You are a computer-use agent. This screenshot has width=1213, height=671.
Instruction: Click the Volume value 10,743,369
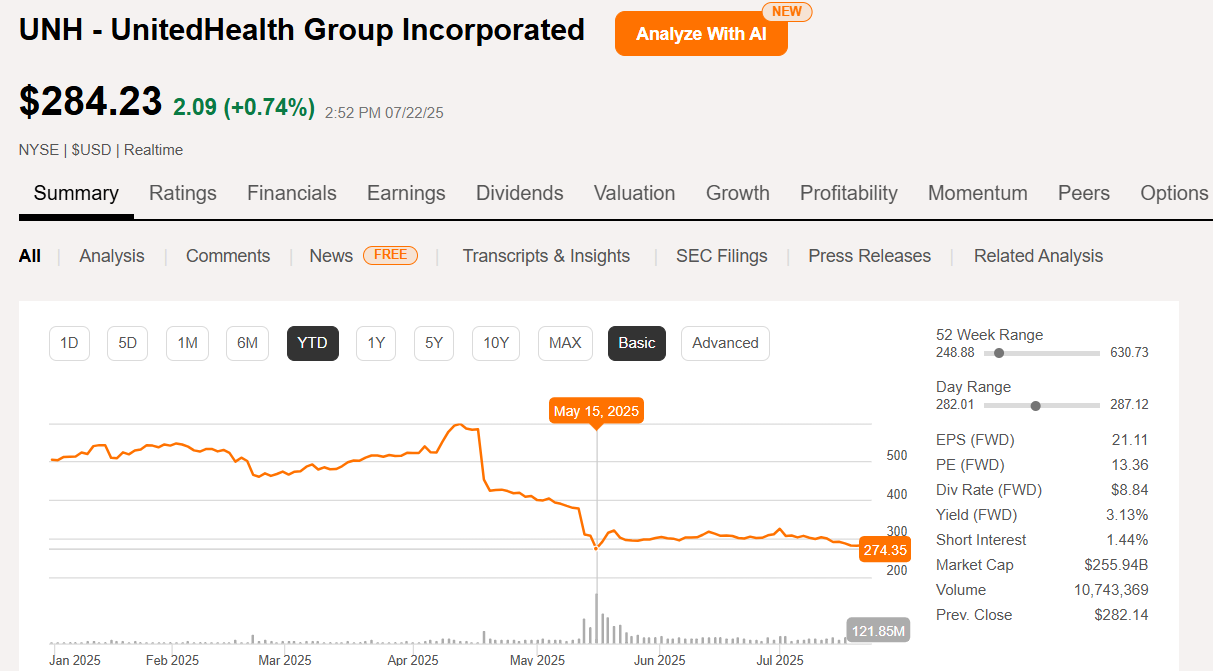pos(1111,590)
